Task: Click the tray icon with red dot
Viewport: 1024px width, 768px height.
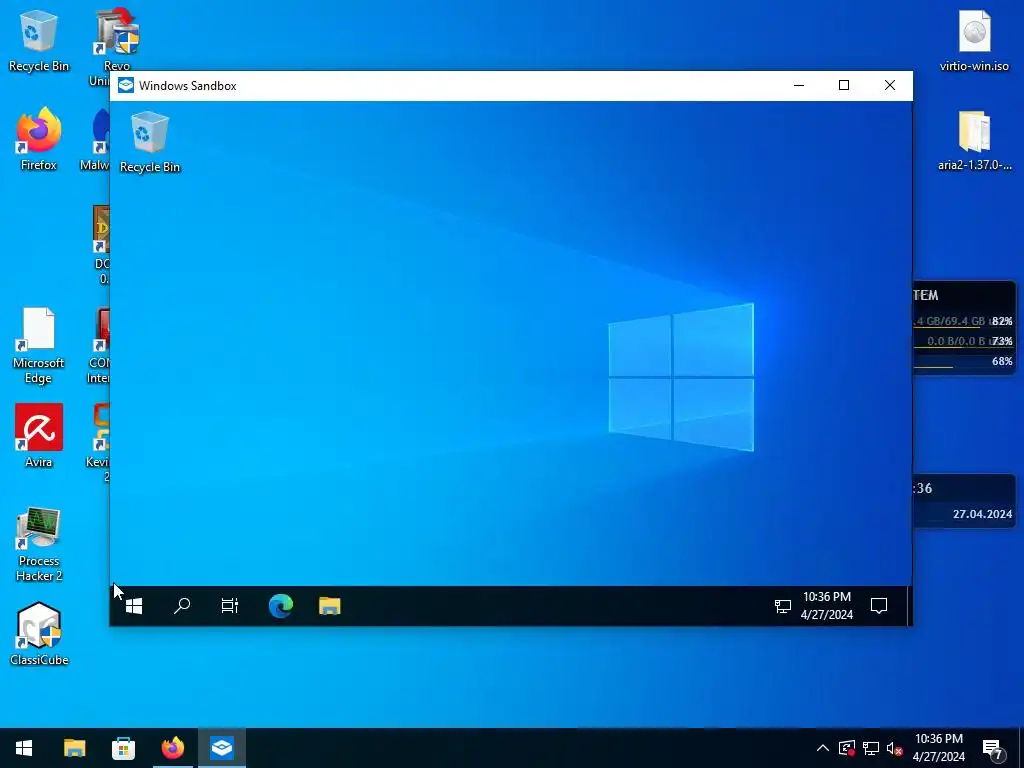Action: 847,748
